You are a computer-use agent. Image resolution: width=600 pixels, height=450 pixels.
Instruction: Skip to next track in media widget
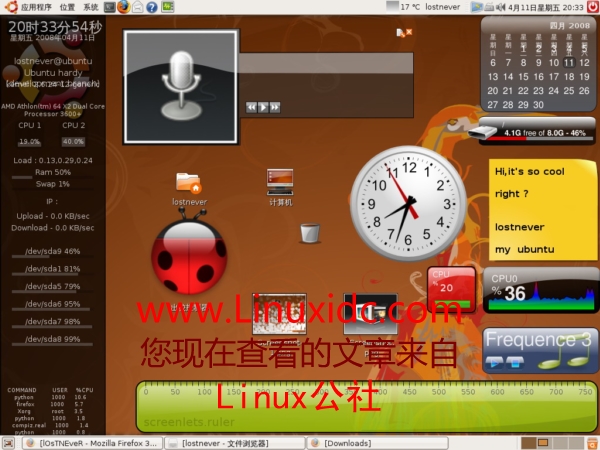[x=274, y=106]
